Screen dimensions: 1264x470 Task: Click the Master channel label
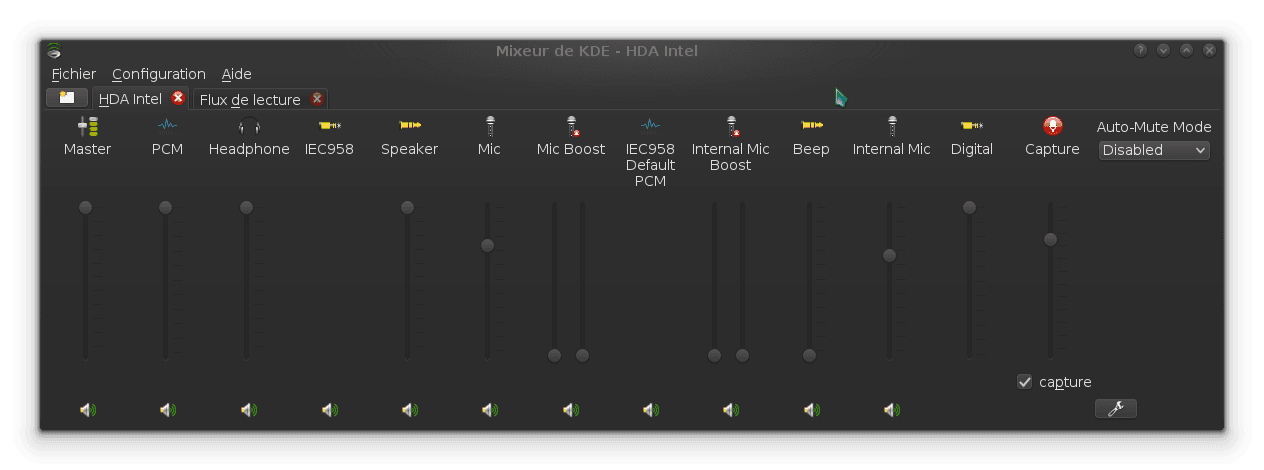pos(88,149)
